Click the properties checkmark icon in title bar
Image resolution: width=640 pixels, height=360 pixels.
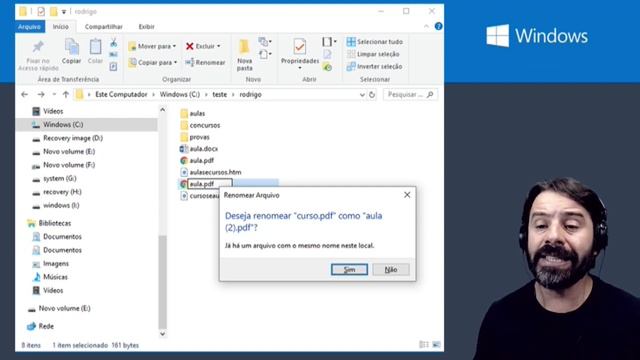(x=41, y=11)
